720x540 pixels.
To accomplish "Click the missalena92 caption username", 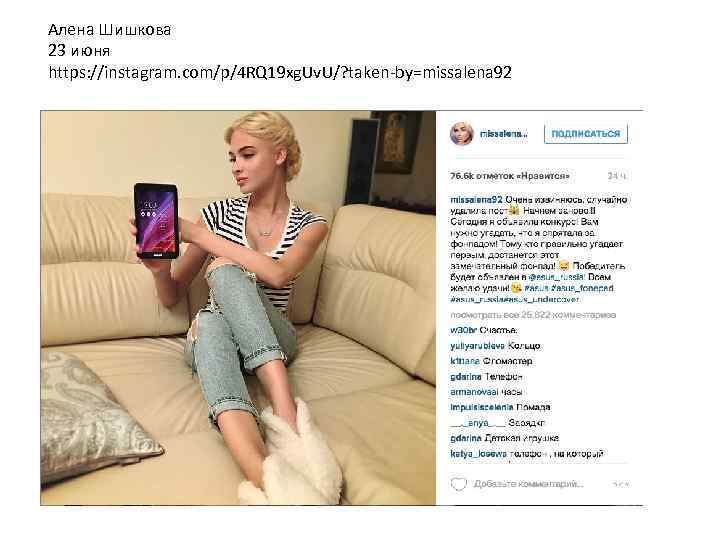I will click(476, 200).
